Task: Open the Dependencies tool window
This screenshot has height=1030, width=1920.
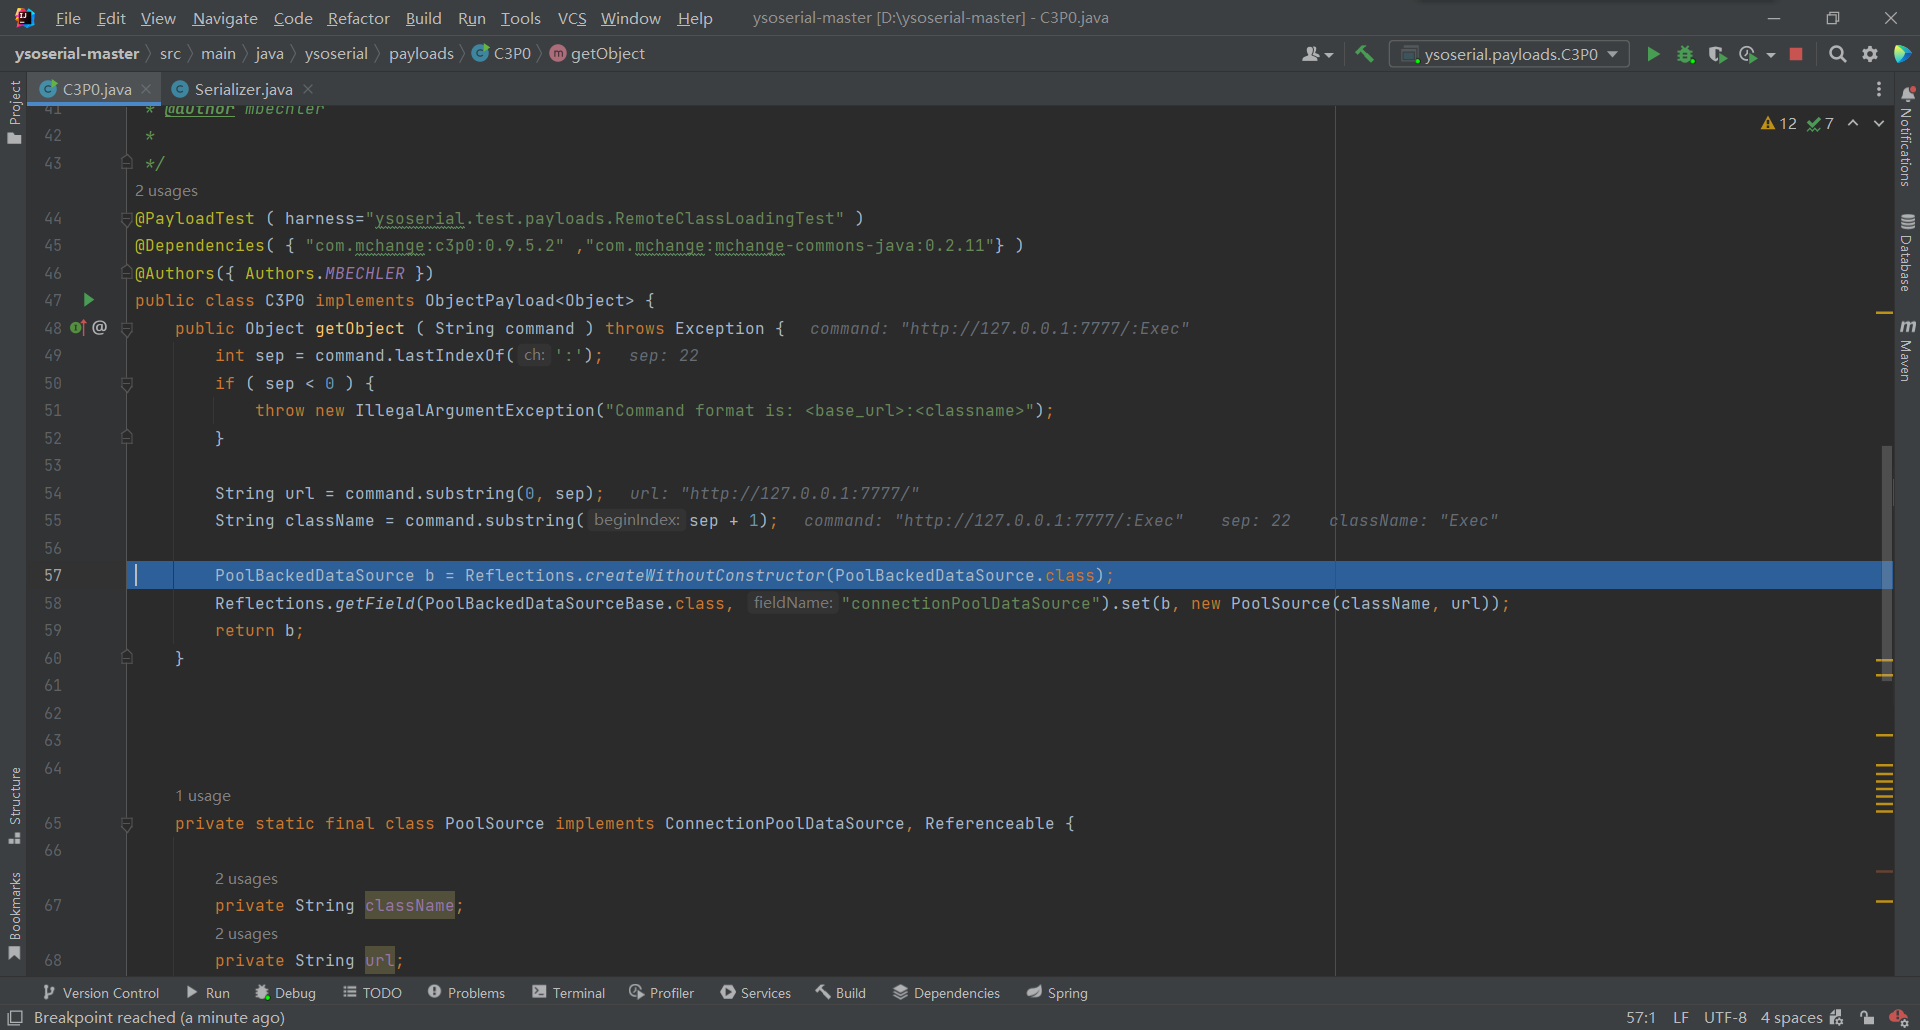Action: point(946,992)
